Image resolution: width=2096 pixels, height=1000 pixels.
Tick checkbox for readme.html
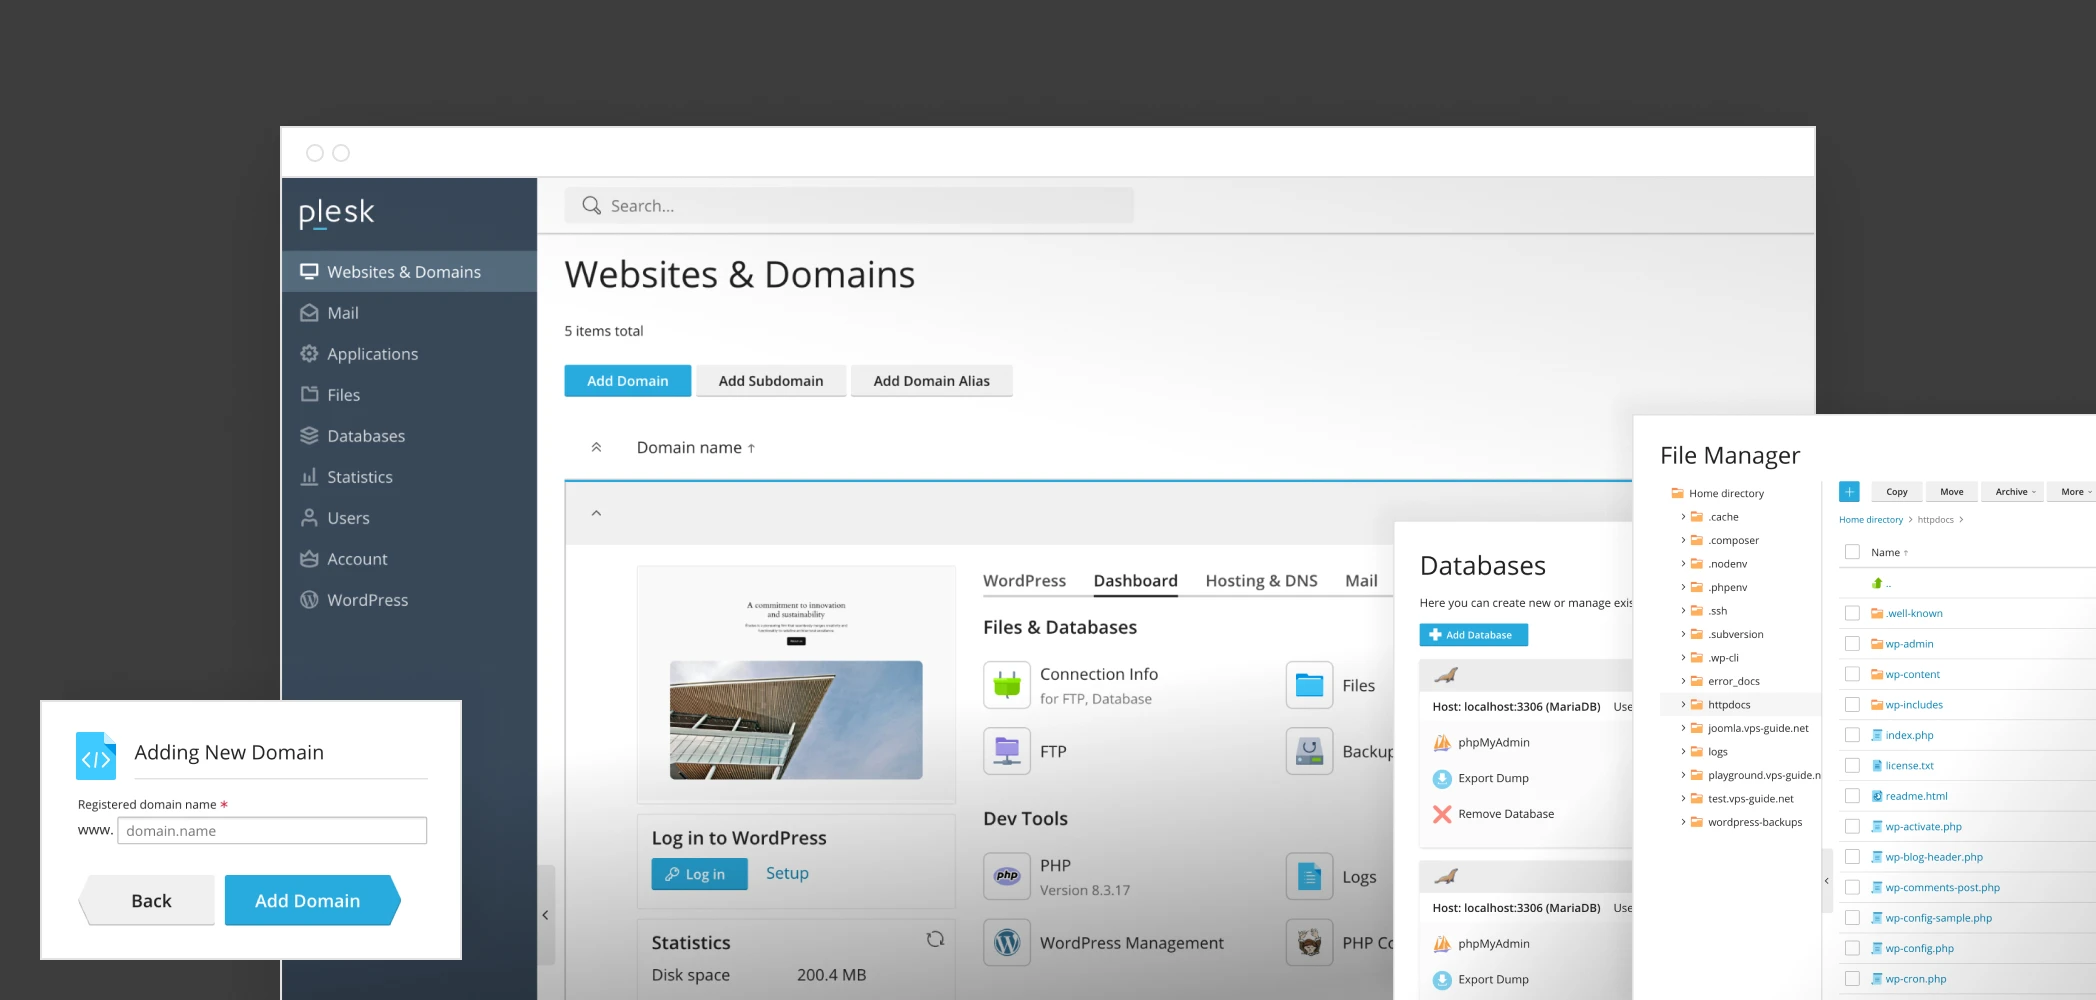[1852, 796]
